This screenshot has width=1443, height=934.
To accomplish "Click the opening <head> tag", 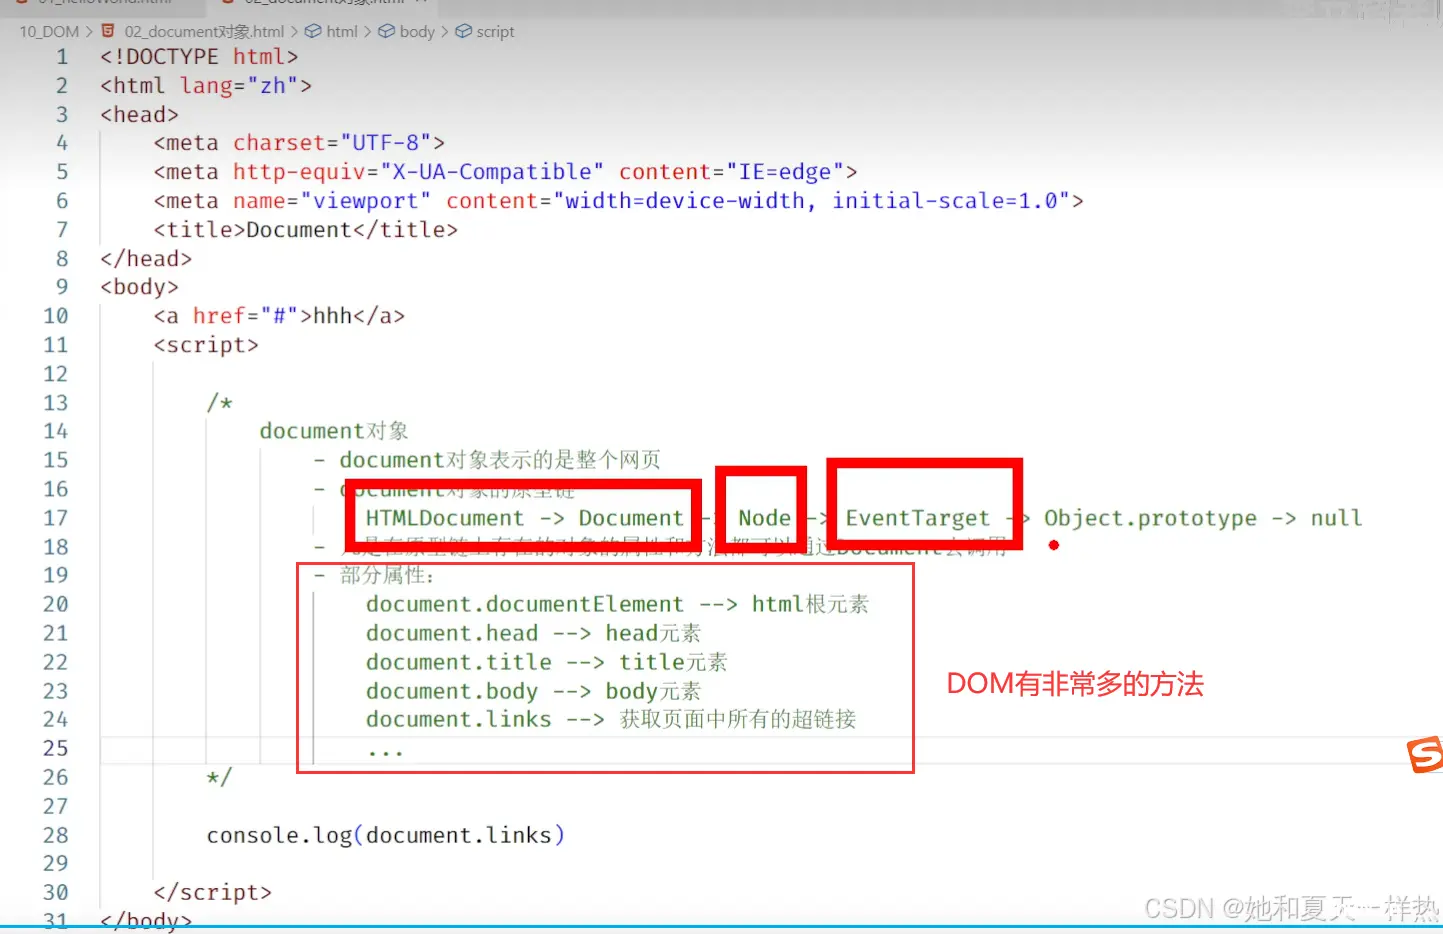I will coord(139,115).
